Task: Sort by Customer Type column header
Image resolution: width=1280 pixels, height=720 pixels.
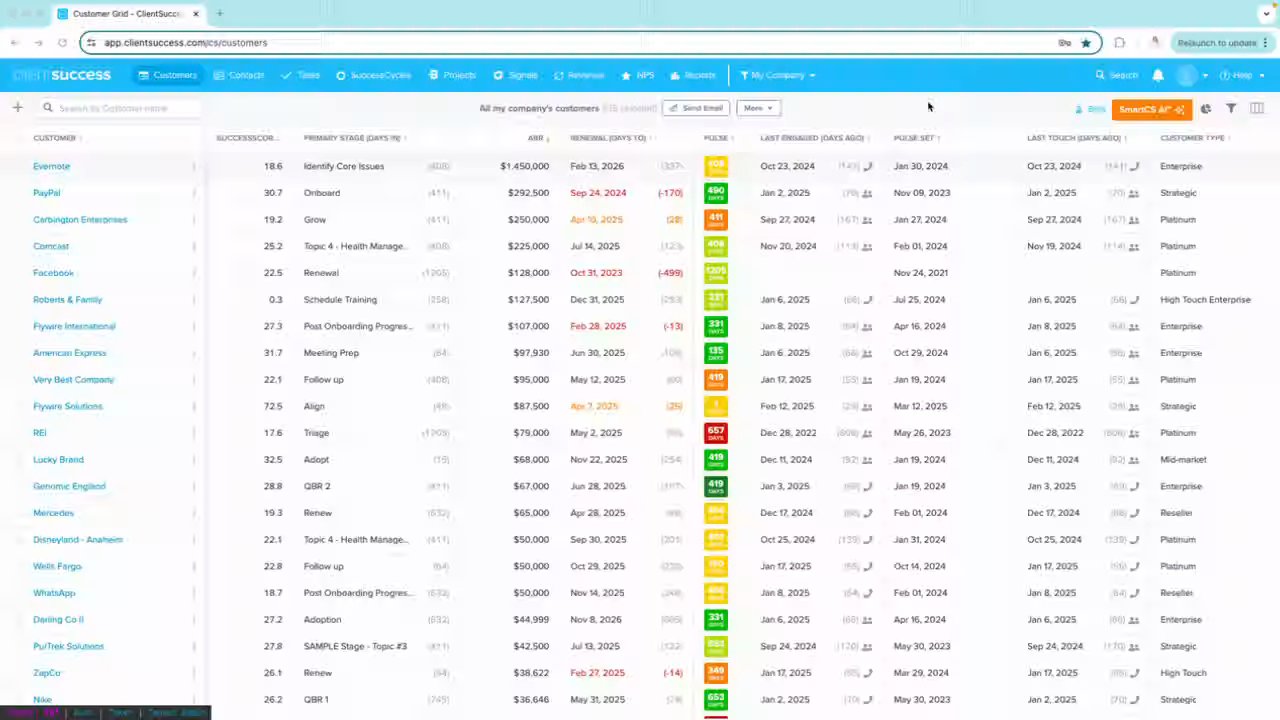Action: pyautogui.click(x=1192, y=138)
